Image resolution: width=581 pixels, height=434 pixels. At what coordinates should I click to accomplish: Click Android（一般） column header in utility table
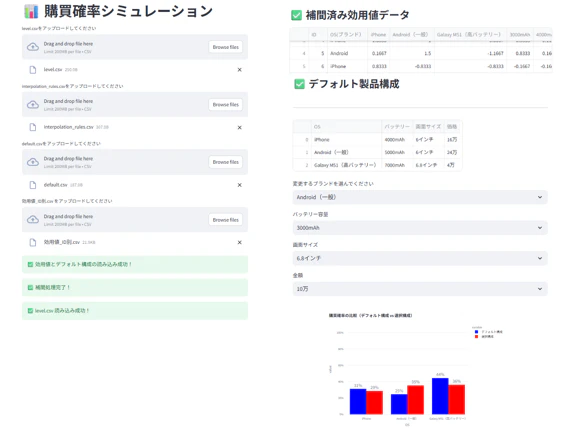[x=411, y=34]
